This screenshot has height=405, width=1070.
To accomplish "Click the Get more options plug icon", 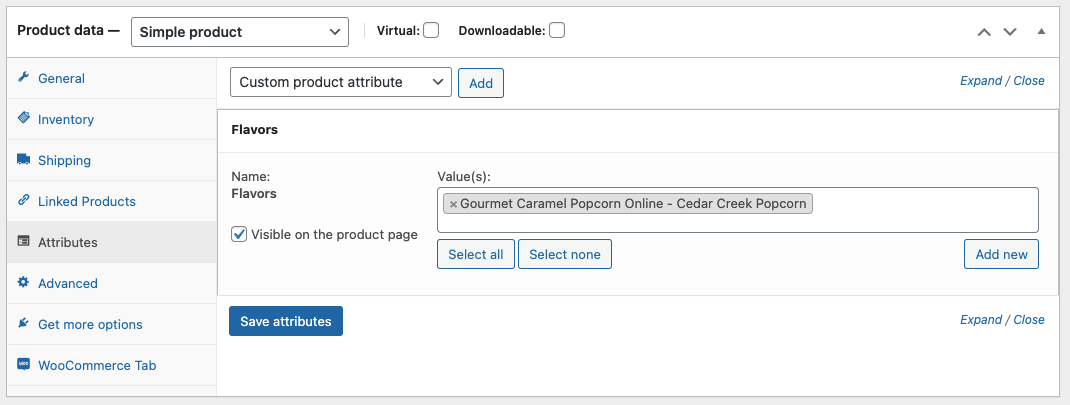I will pos(23,323).
